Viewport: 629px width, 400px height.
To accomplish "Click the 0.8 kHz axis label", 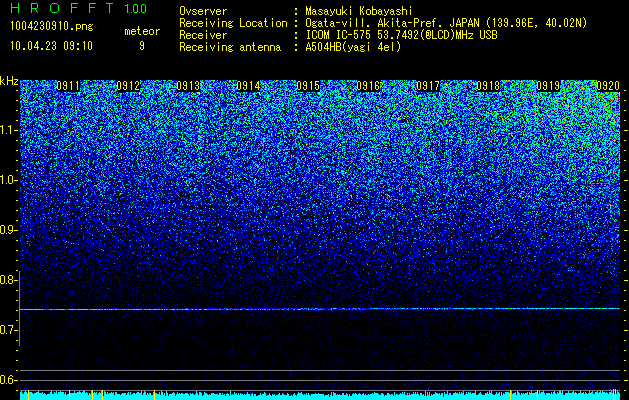I will click(8, 280).
